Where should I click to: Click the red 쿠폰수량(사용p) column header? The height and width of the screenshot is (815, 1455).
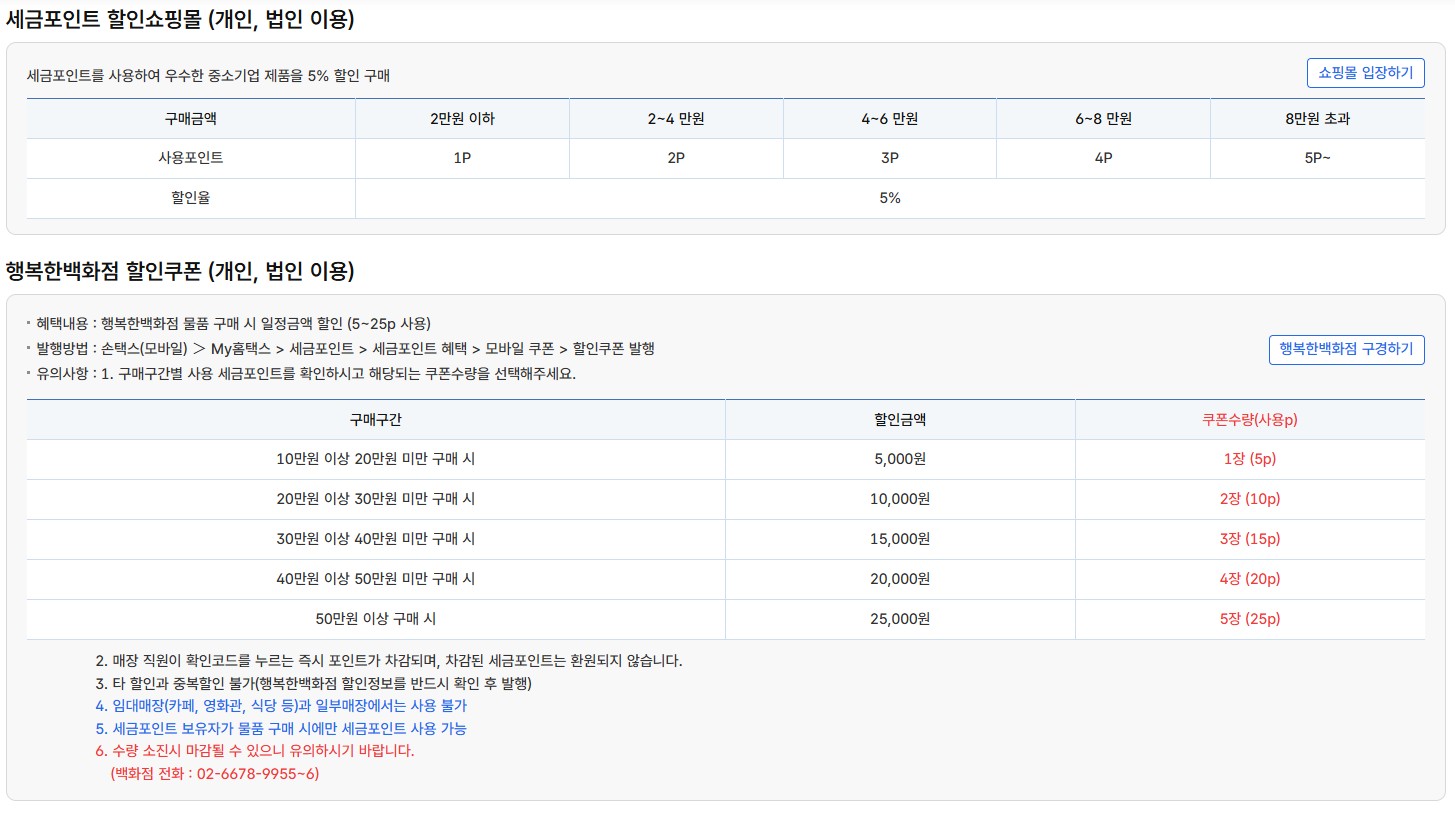click(x=1248, y=419)
